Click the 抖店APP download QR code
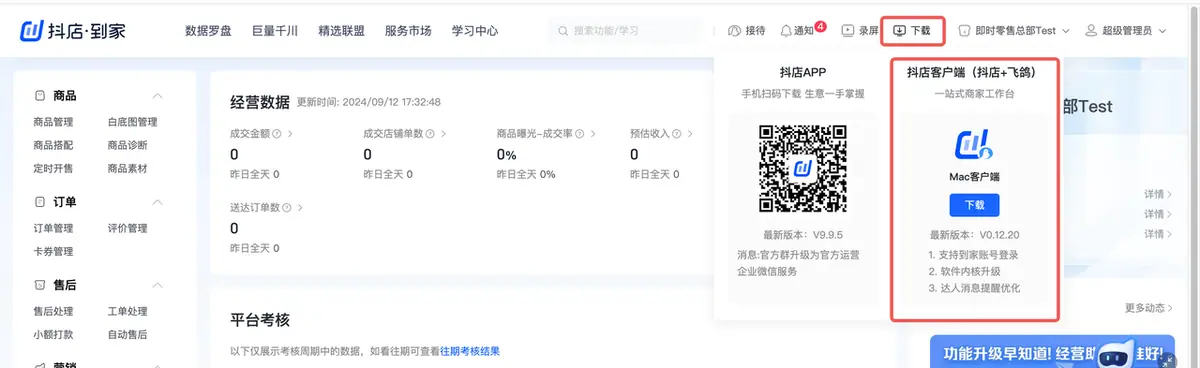Screen dimensions: 1200x368 [802, 168]
